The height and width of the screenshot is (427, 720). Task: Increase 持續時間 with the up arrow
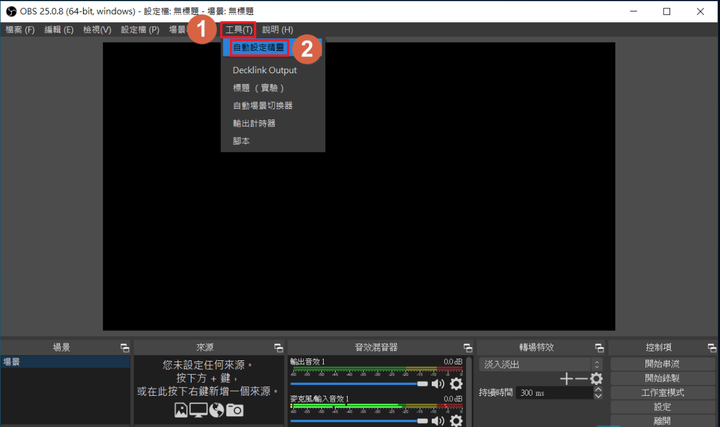click(598, 390)
